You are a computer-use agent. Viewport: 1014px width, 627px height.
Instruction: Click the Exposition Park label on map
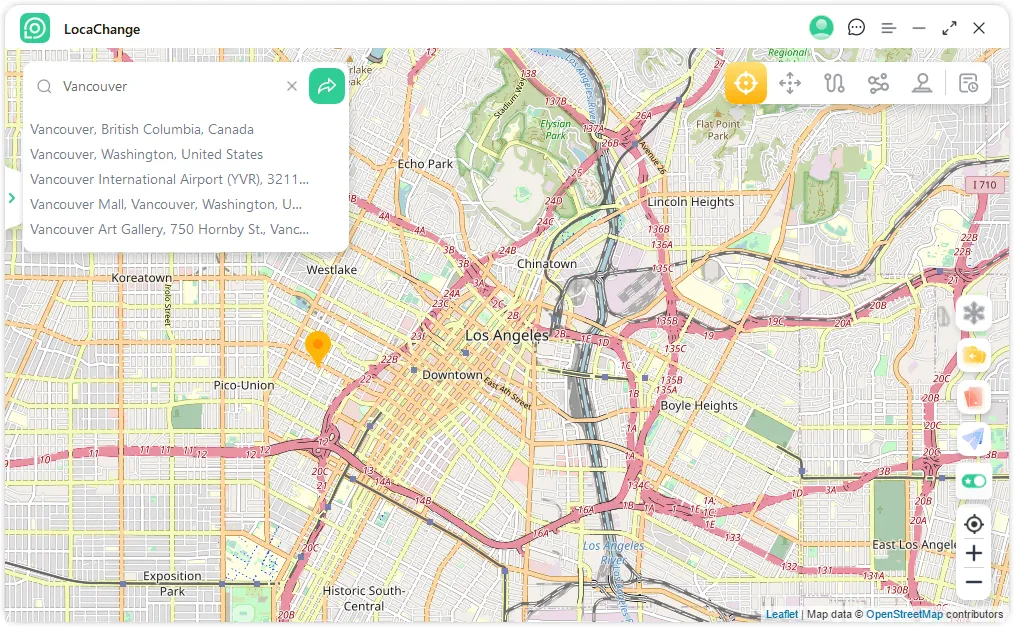point(172,583)
